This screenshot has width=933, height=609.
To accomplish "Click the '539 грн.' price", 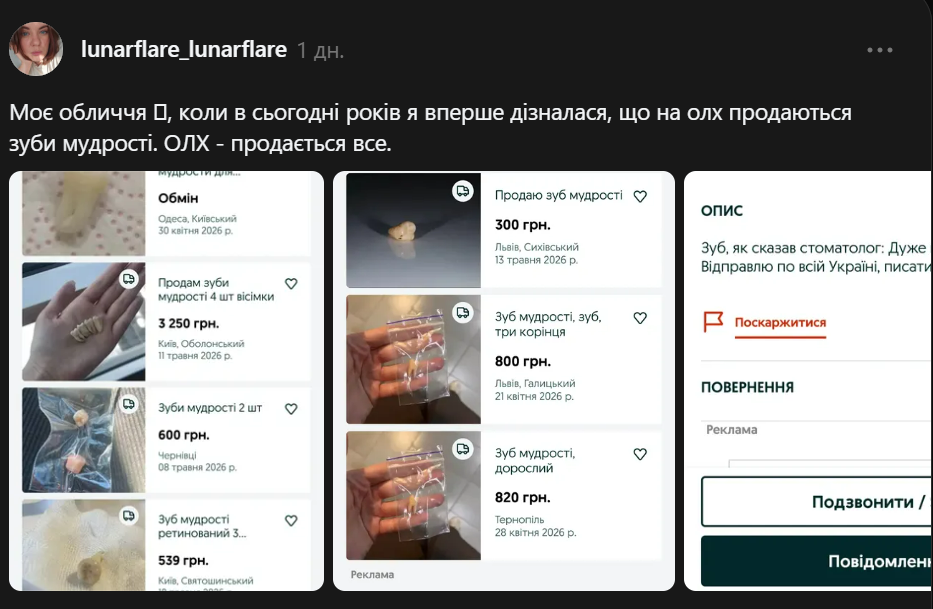I will [183, 560].
